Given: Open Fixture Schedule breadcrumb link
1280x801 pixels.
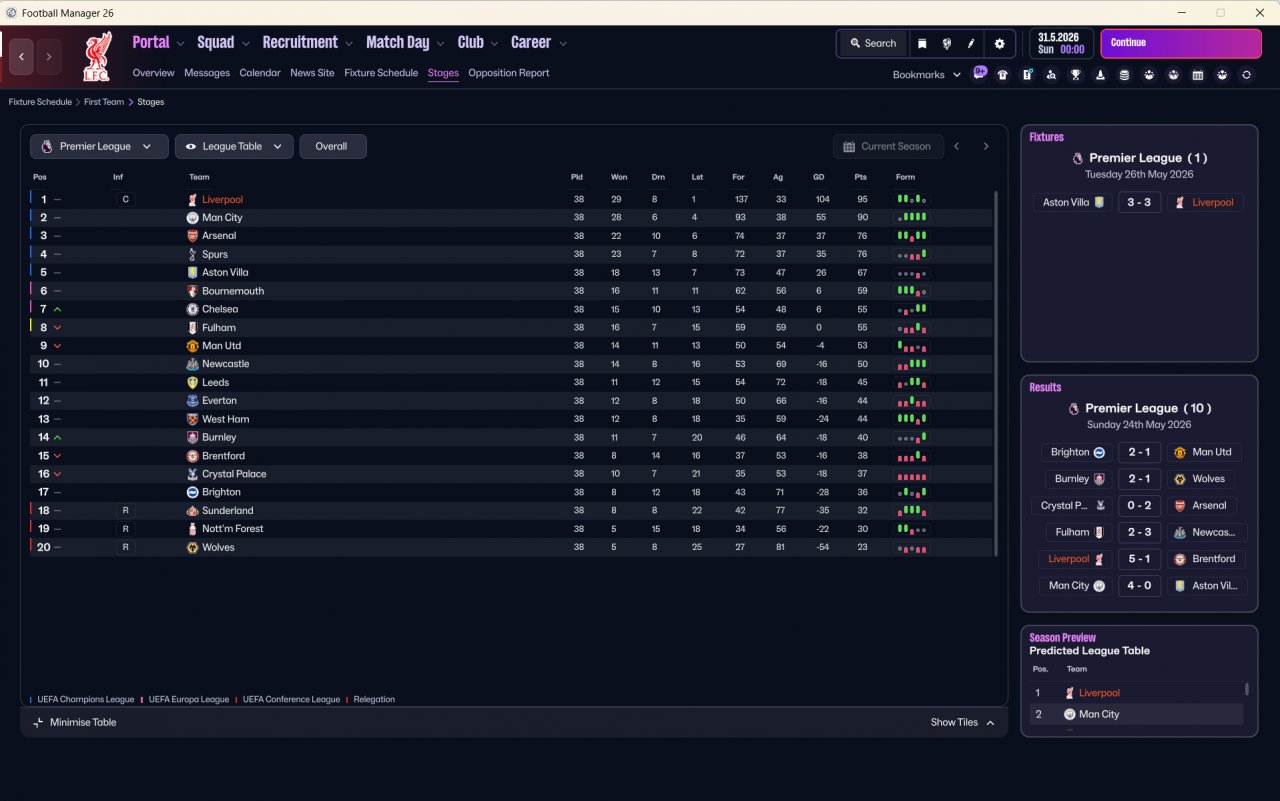Looking at the screenshot, I should (40, 102).
